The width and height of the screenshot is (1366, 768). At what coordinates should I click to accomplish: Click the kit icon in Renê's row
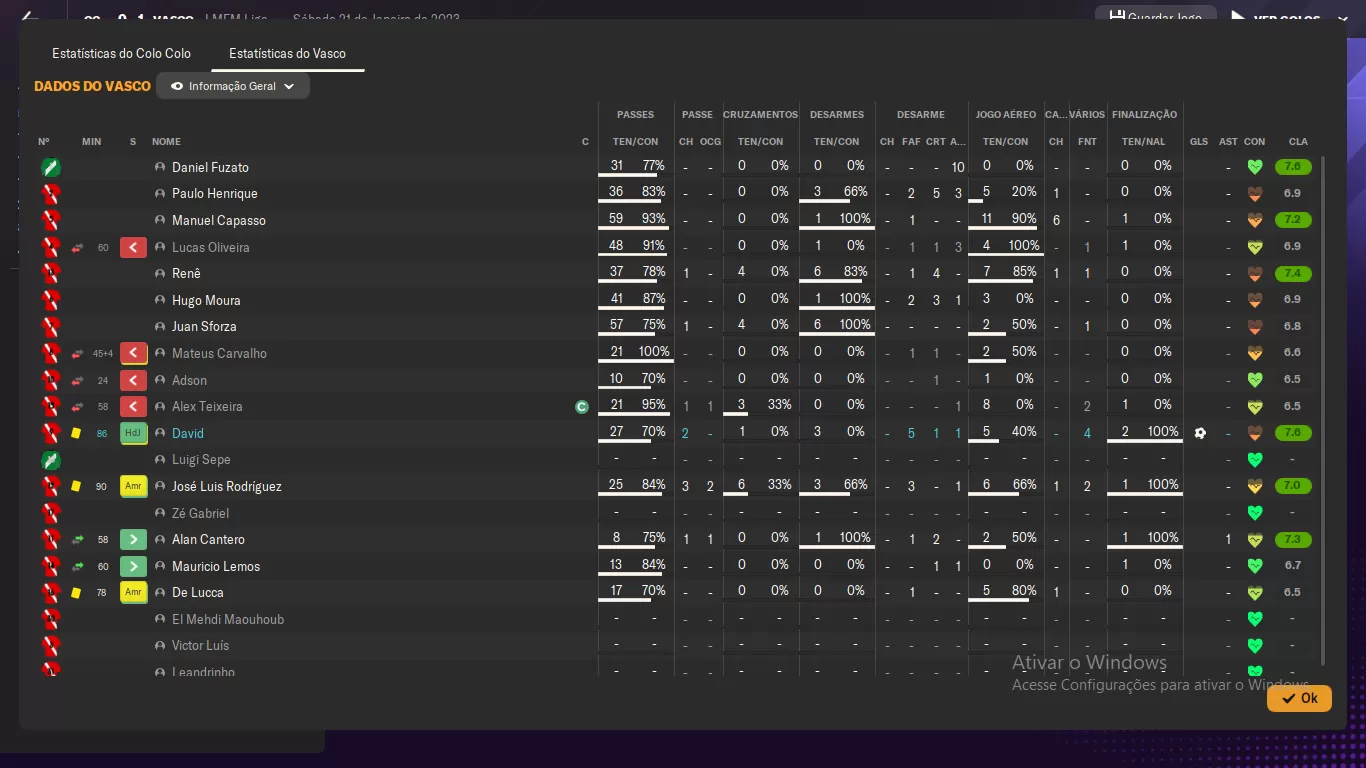click(51, 274)
